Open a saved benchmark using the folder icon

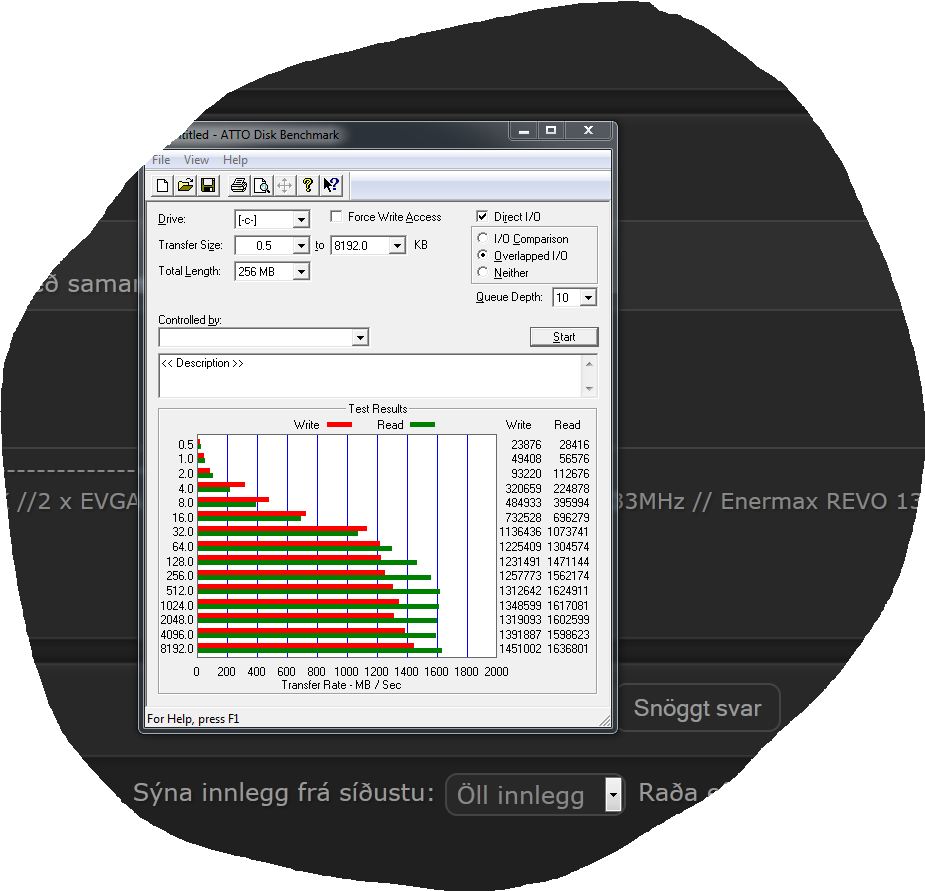click(x=185, y=185)
